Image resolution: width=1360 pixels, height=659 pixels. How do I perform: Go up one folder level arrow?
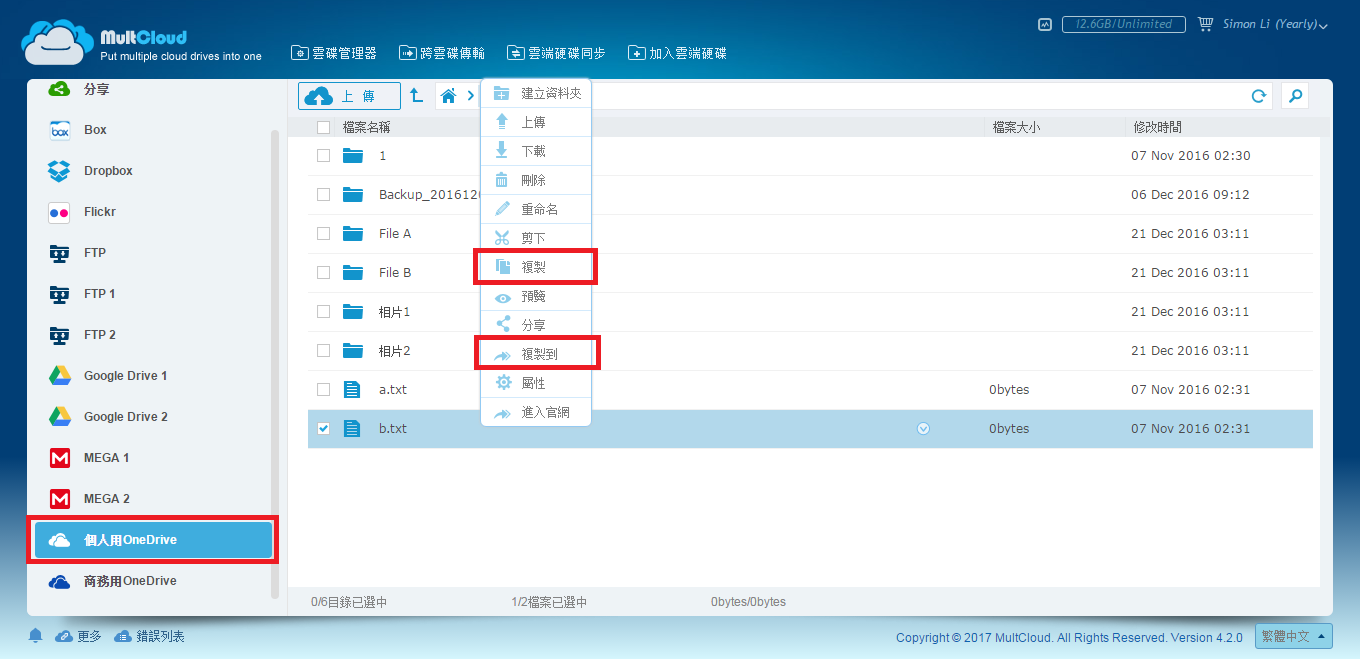tap(417, 96)
